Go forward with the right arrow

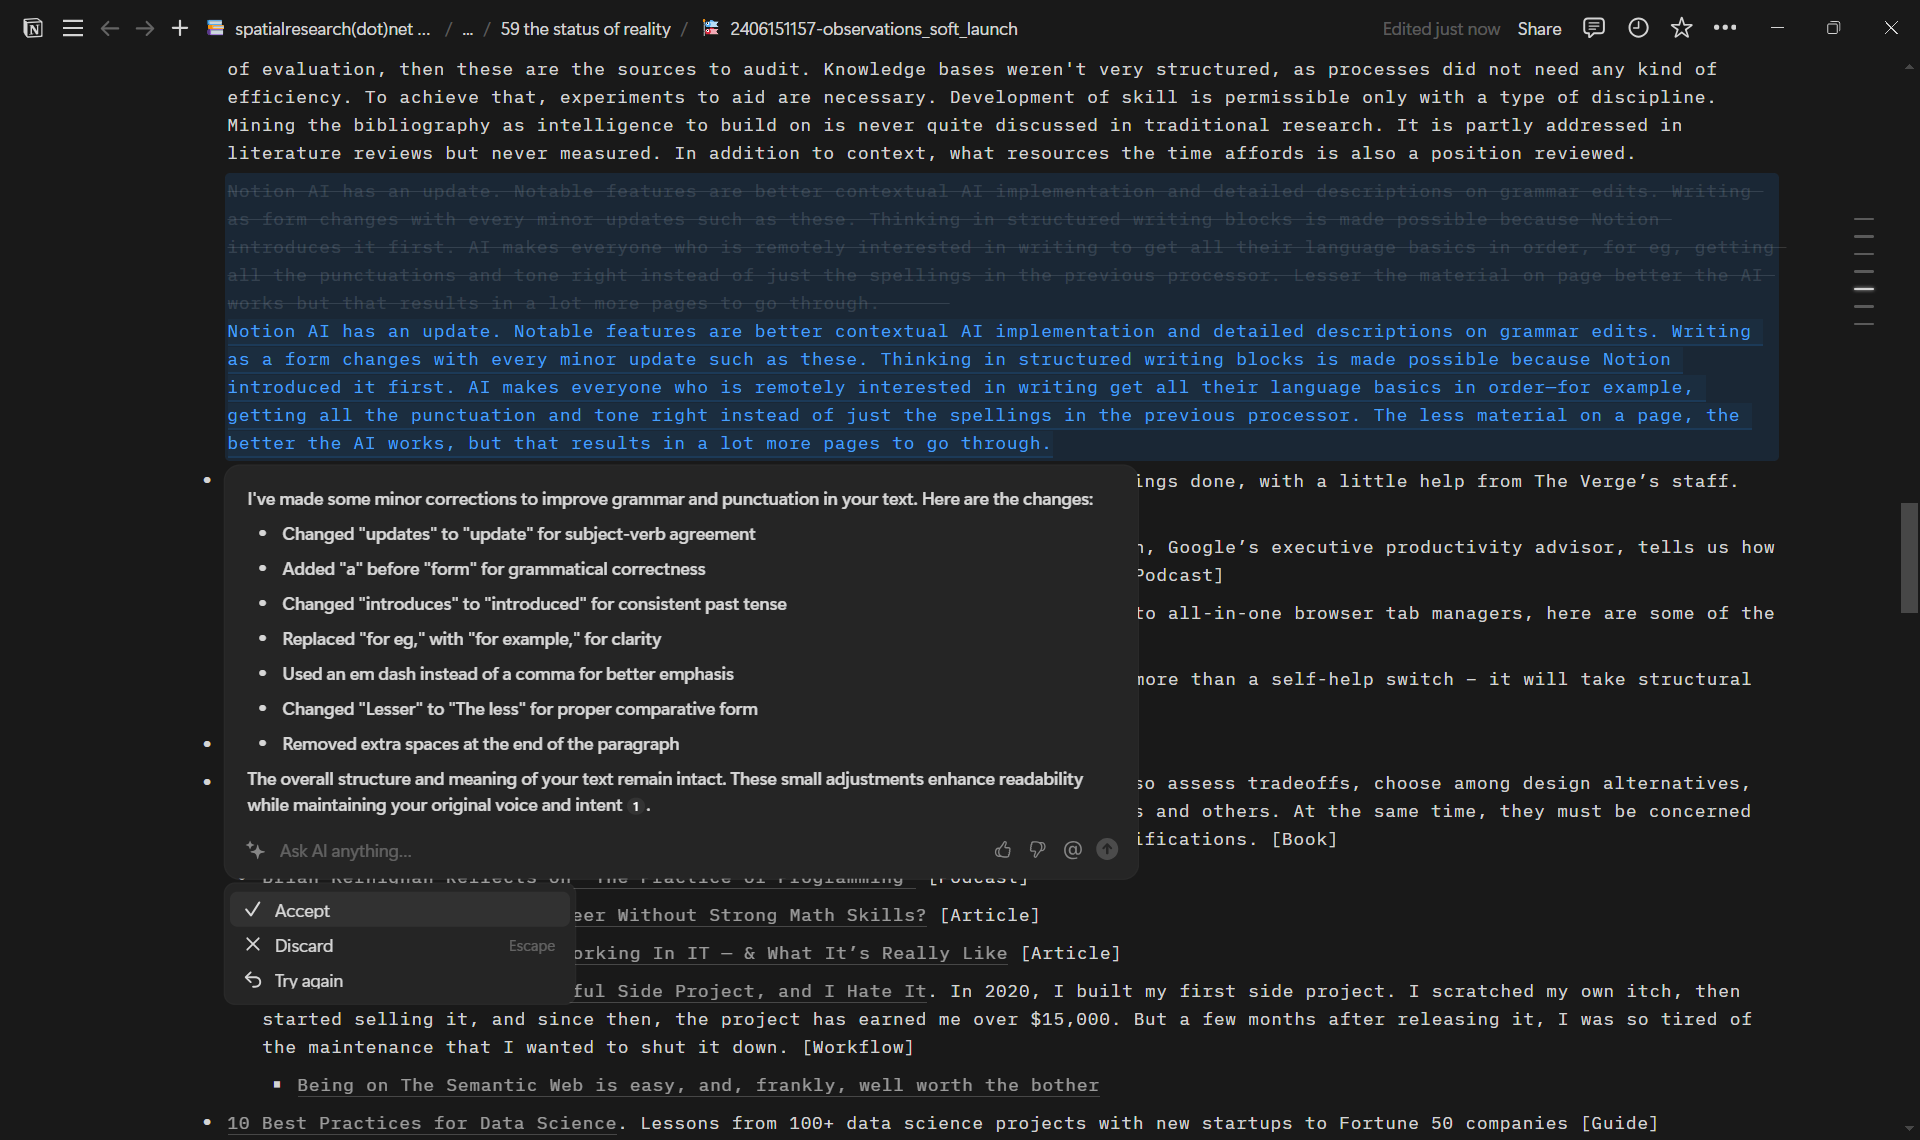pos(145,28)
